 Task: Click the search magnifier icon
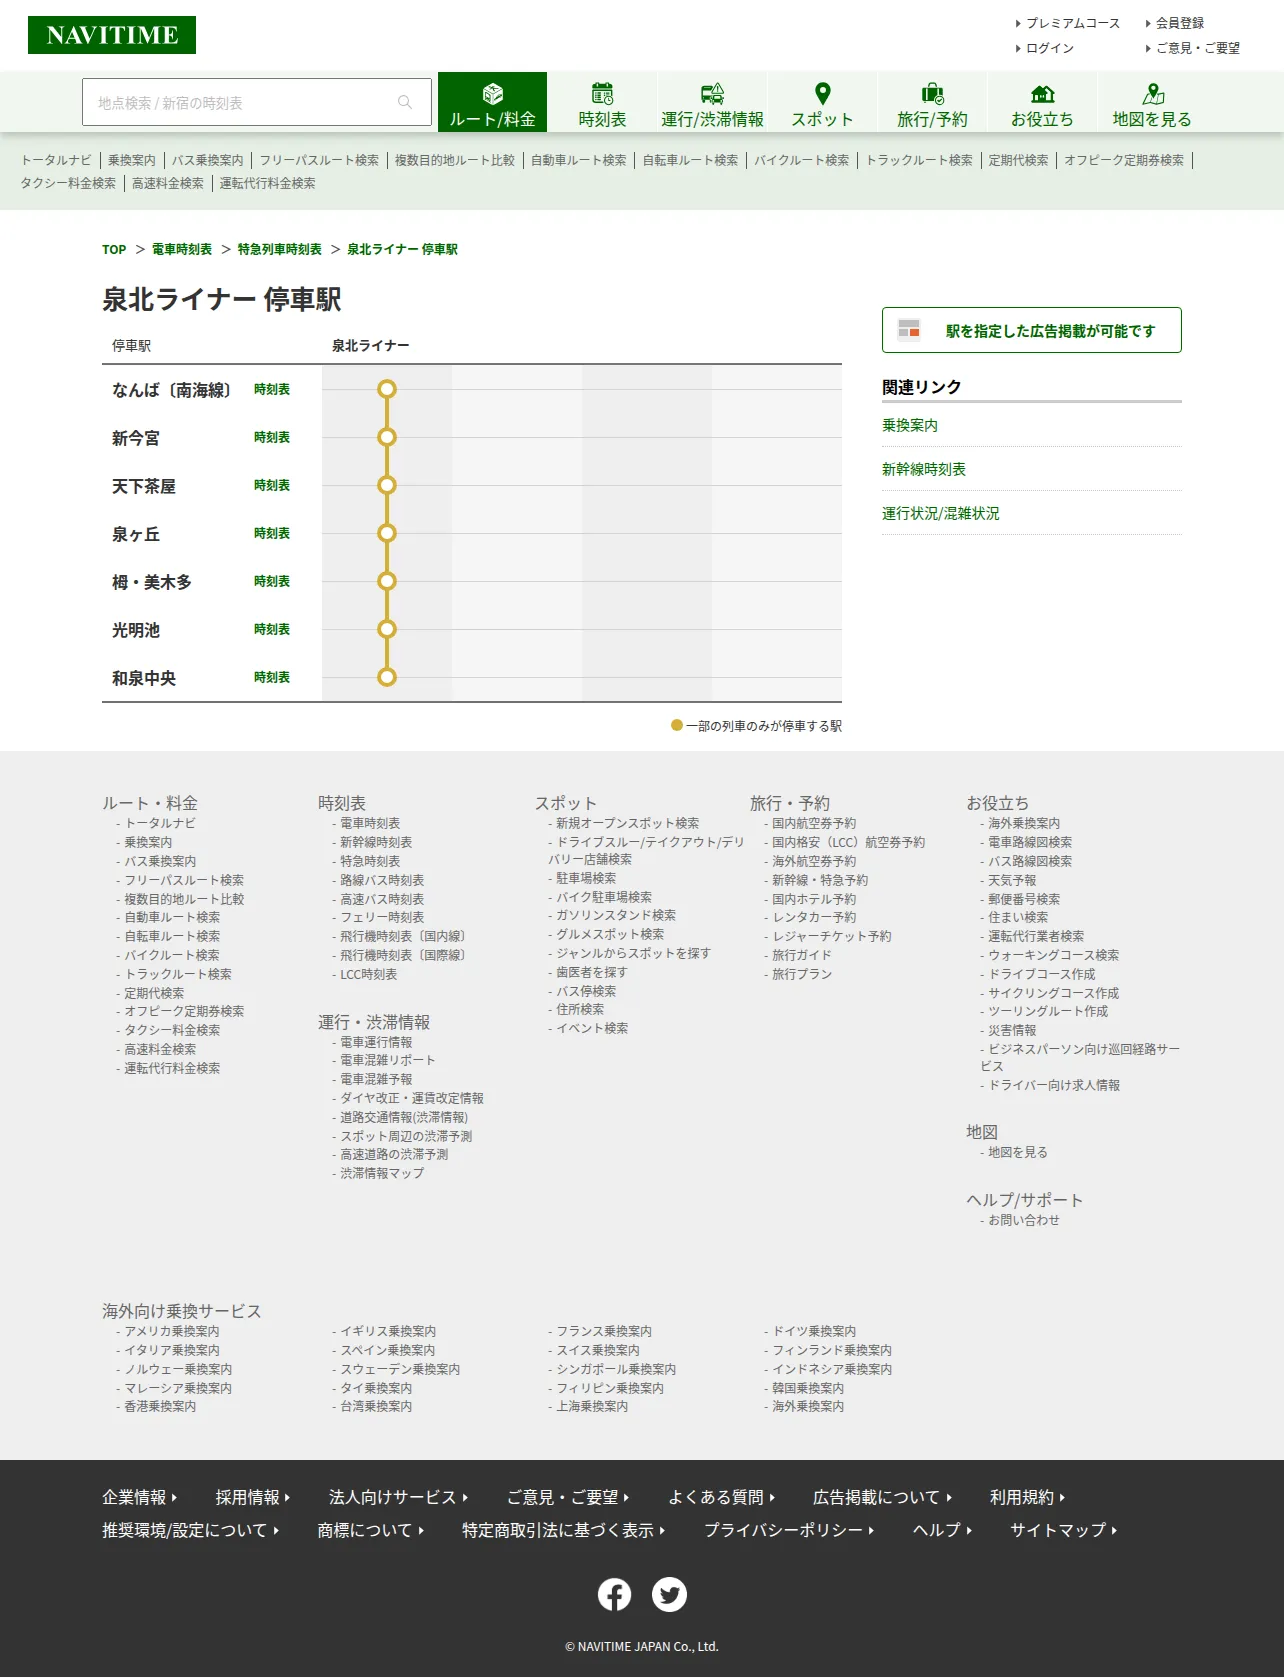[405, 102]
